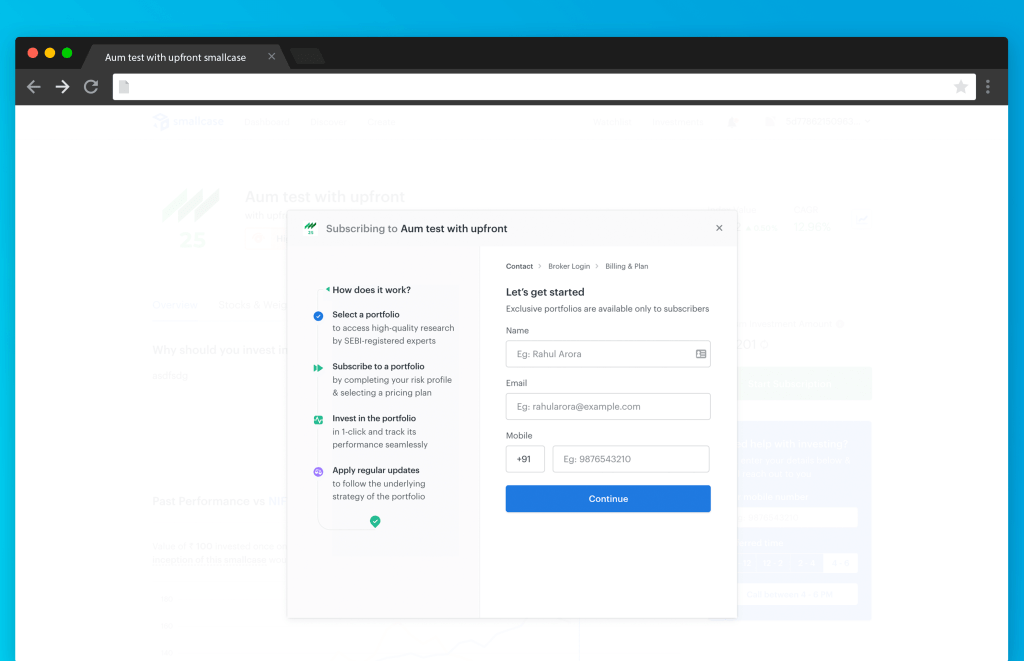
Task: Open the browser three-dot menu
Action: pos(988,87)
